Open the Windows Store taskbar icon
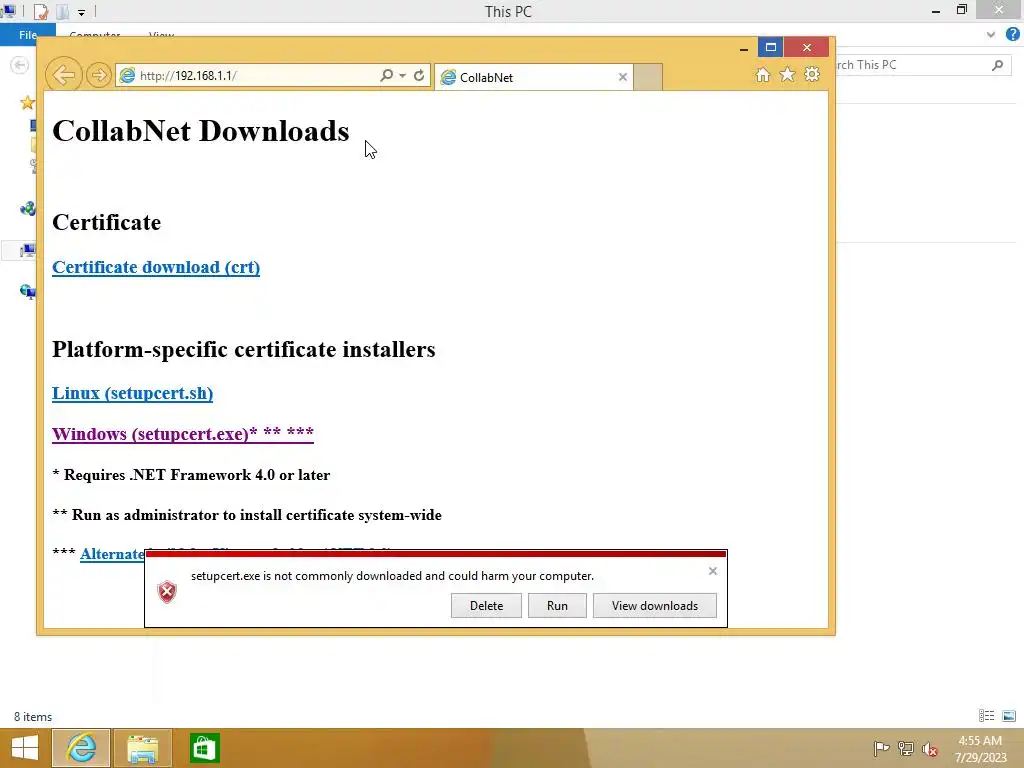The height and width of the screenshot is (768, 1024). point(204,748)
